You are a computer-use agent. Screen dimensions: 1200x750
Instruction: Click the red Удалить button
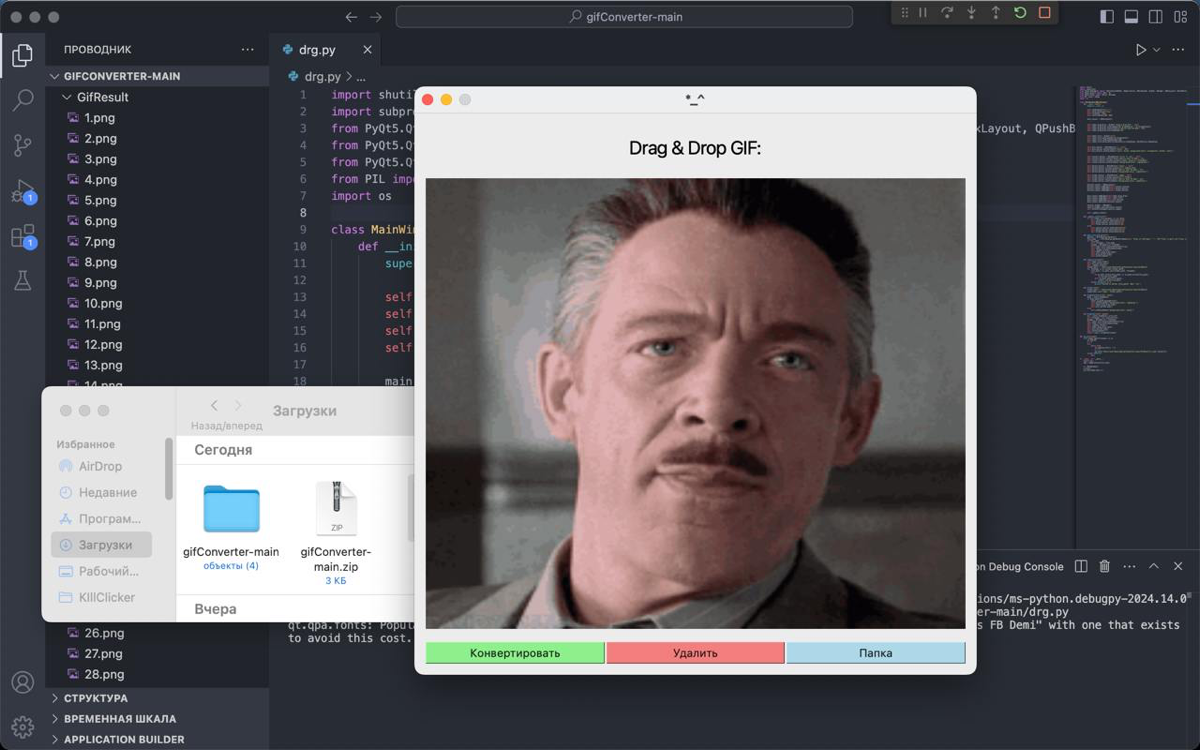coord(695,652)
